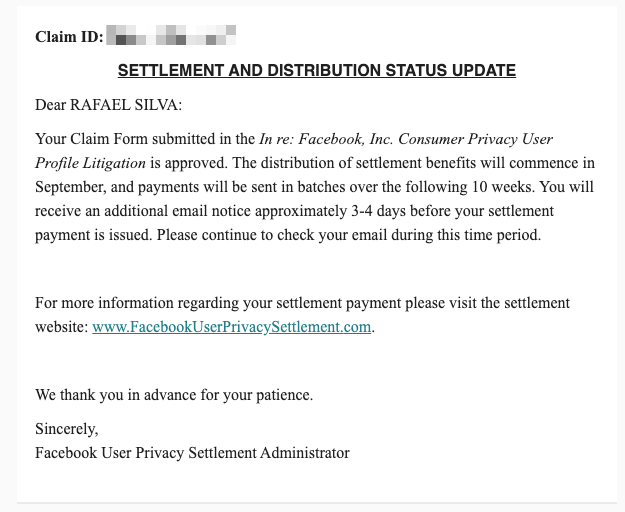Click the "Dear RAFAEL SILVA:" greeting
The height and width of the screenshot is (512, 625).
pyautogui.click(x=109, y=105)
